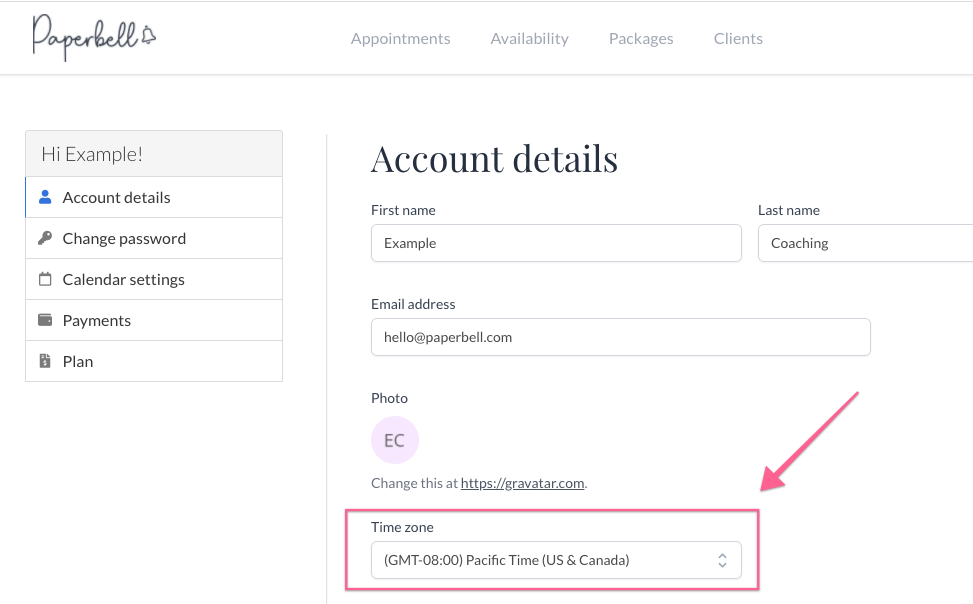Open the Time zone dropdown
973x604 pixels.
(x=556, y=560)
